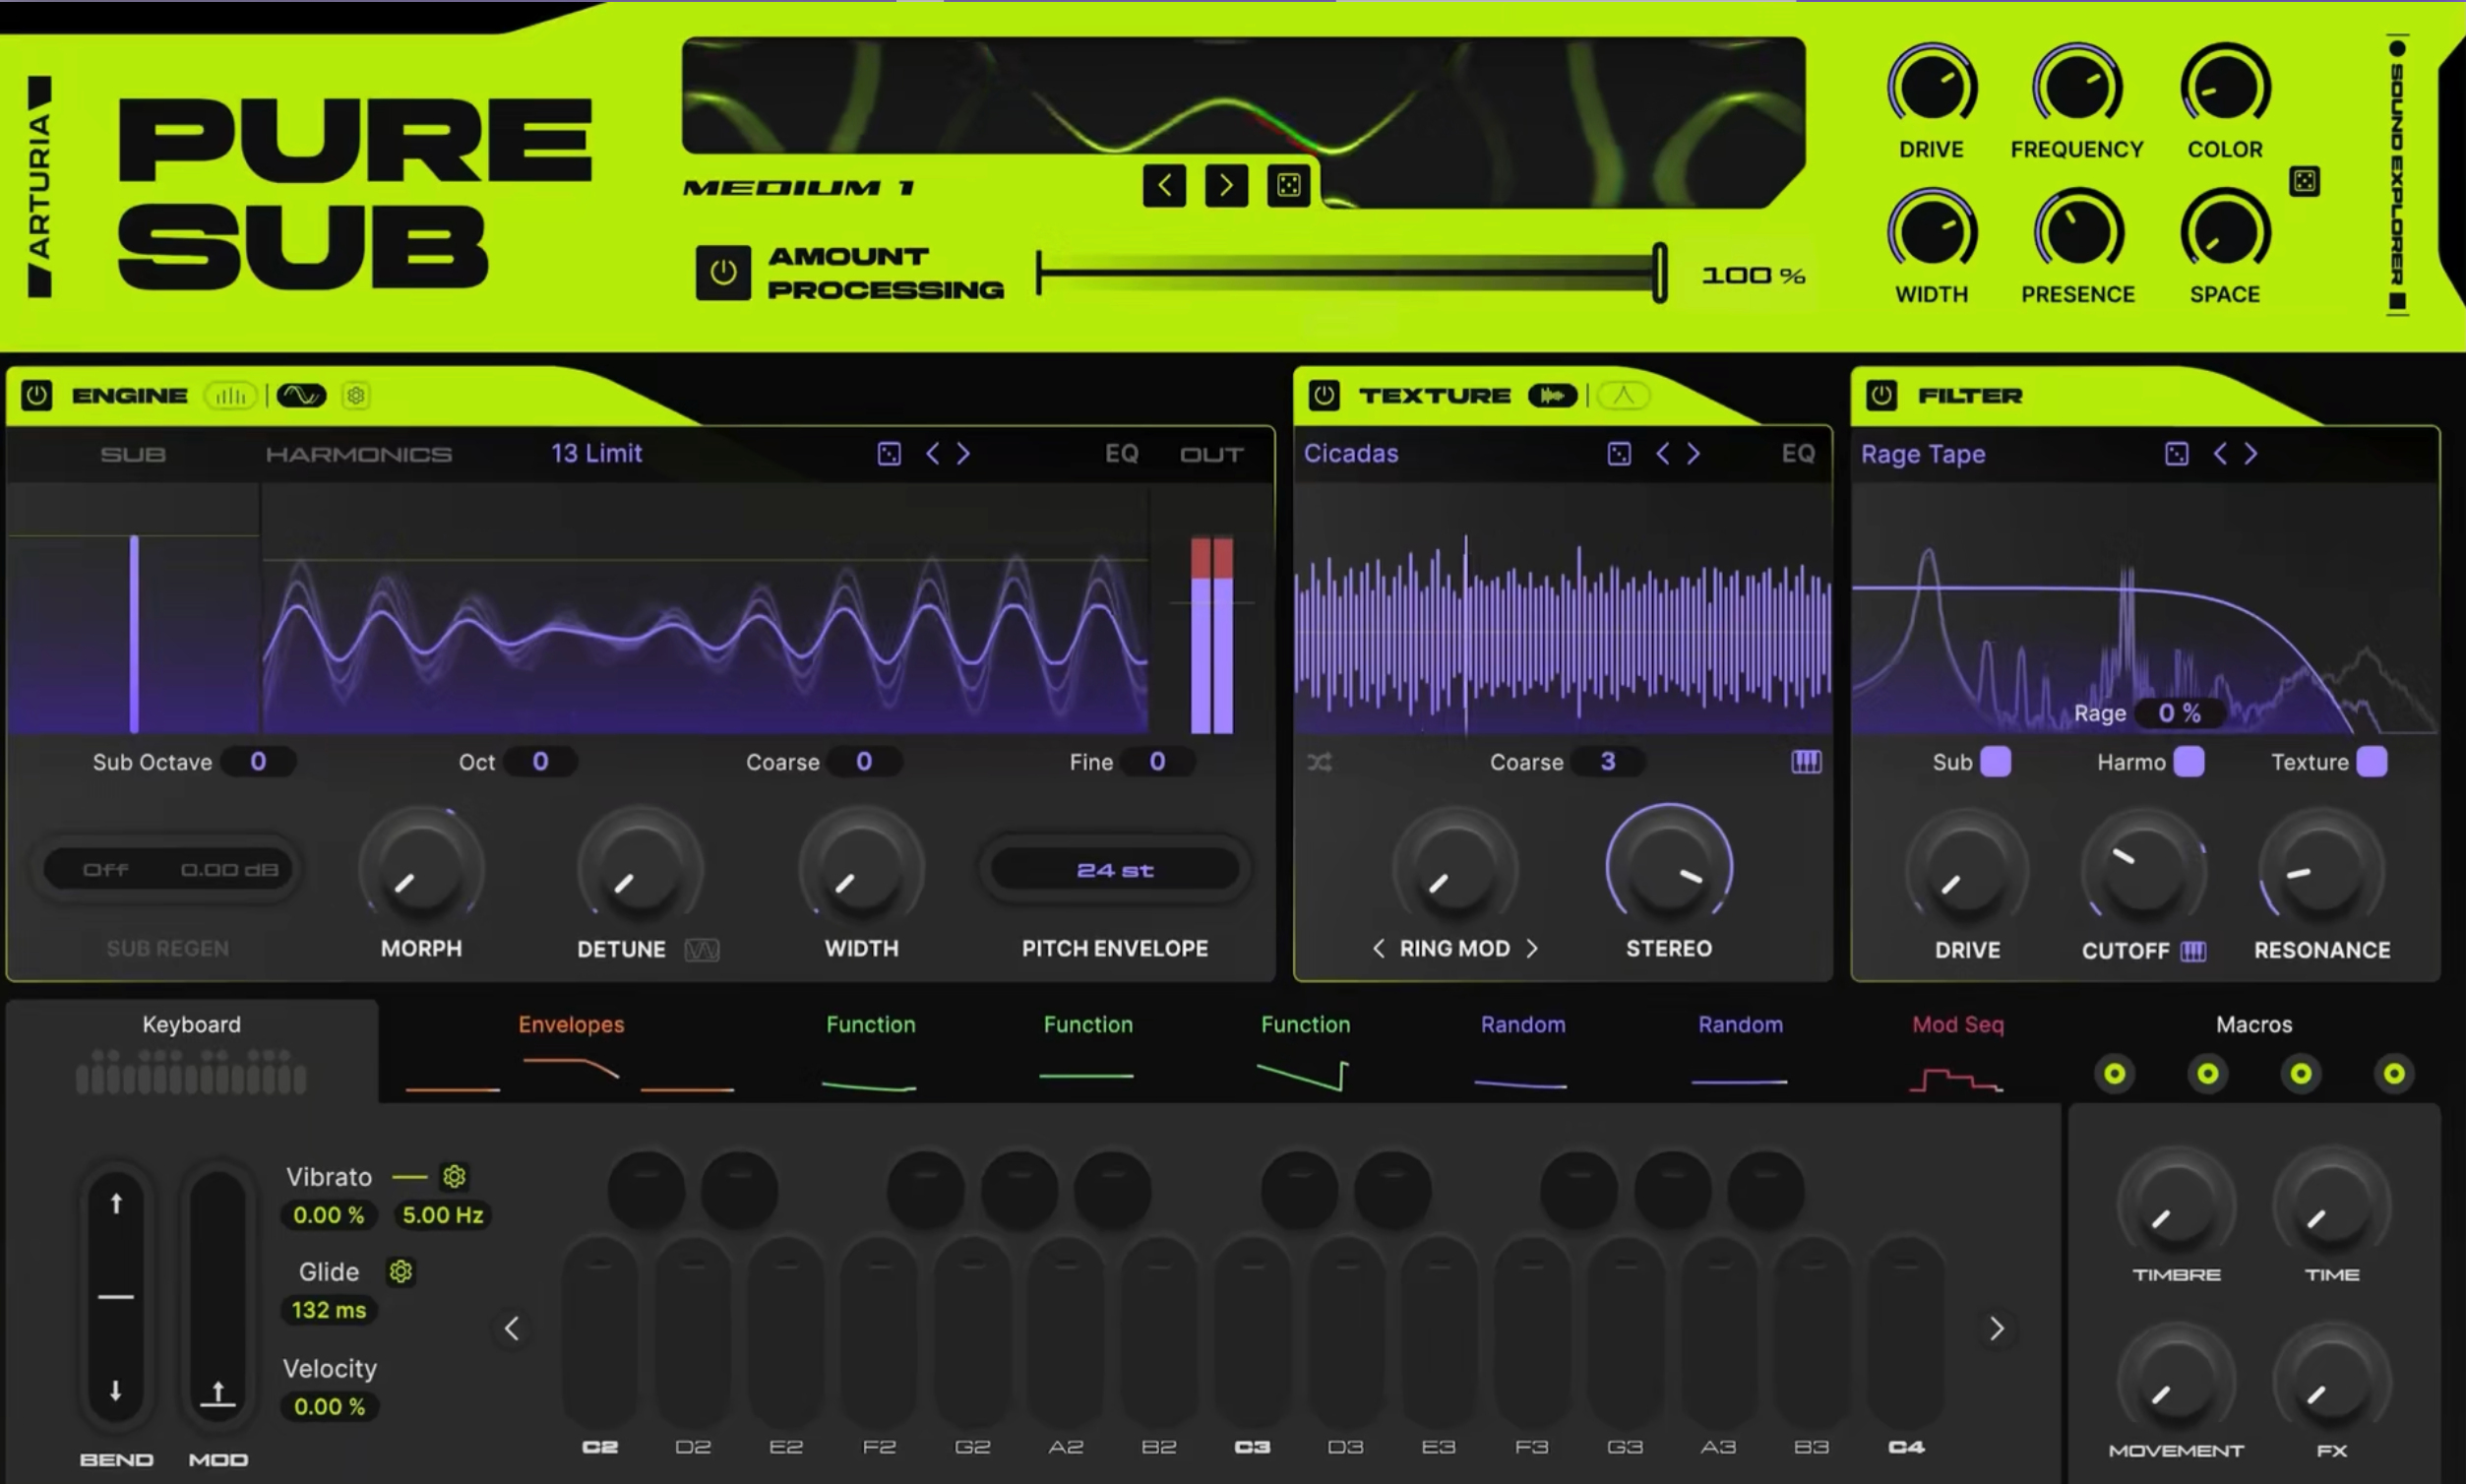Select the Engine sine wave mode icon
This screenshot has height=1484, width=2466.
(301, 396)
